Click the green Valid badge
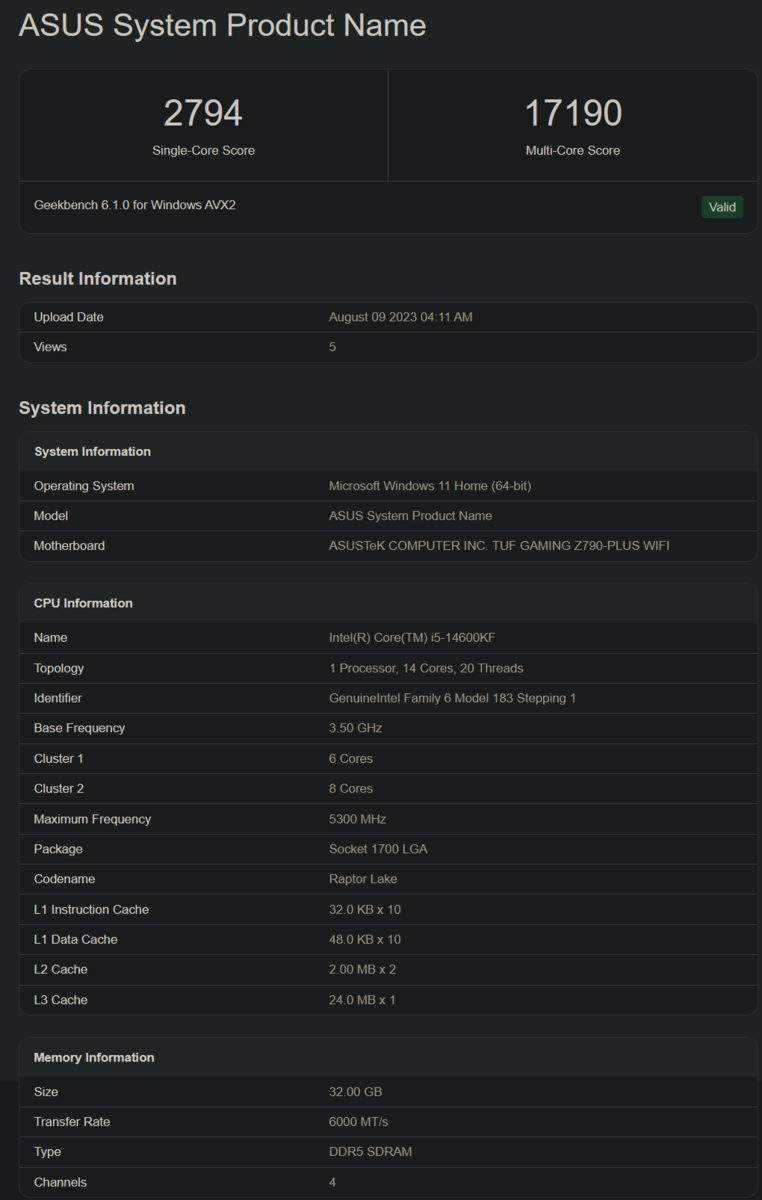 (x=722, y=207)
